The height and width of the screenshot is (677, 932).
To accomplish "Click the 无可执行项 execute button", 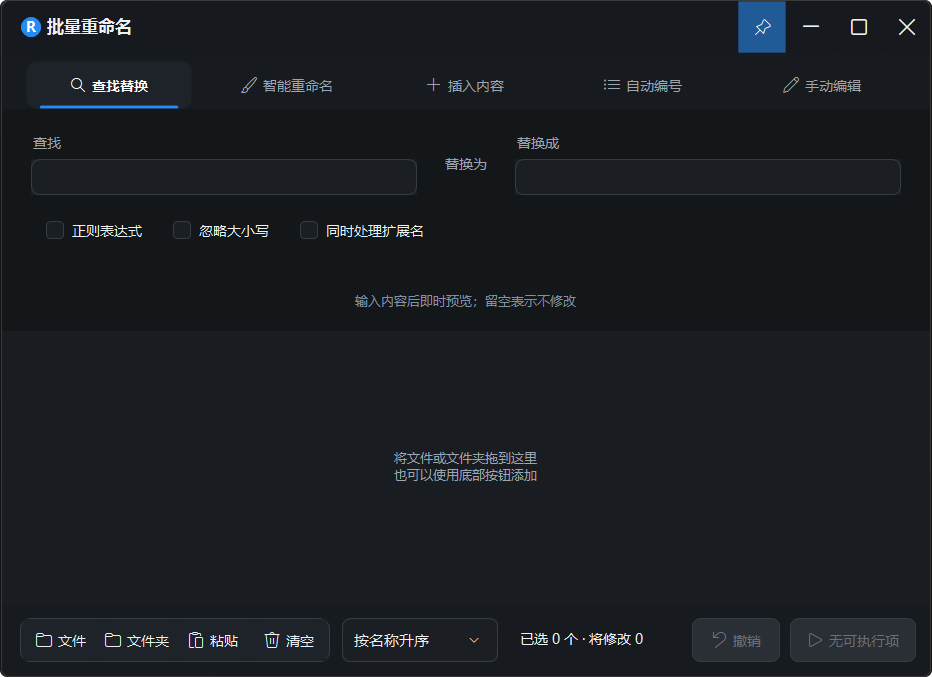I will 853,640.
